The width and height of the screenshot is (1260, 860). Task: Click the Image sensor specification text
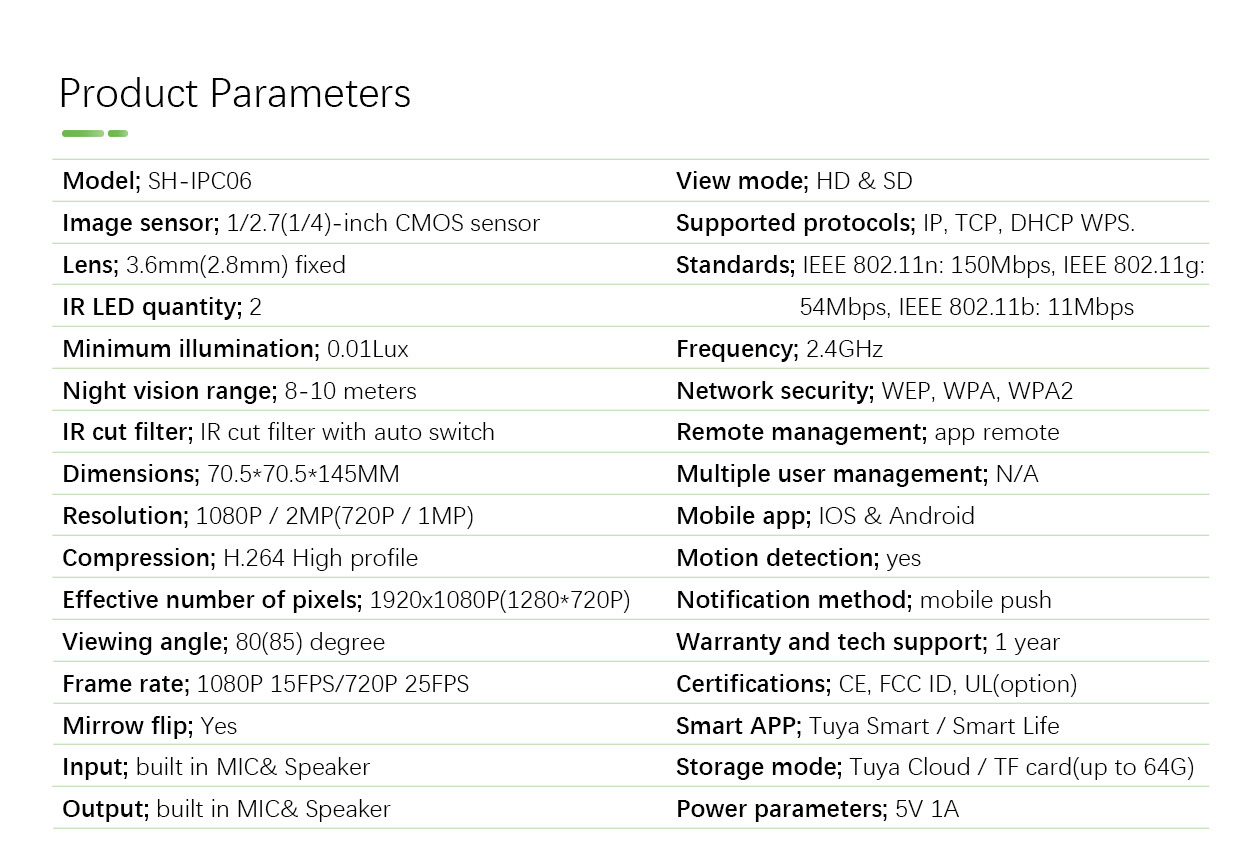pyautogui.click(x=301, y=223)
